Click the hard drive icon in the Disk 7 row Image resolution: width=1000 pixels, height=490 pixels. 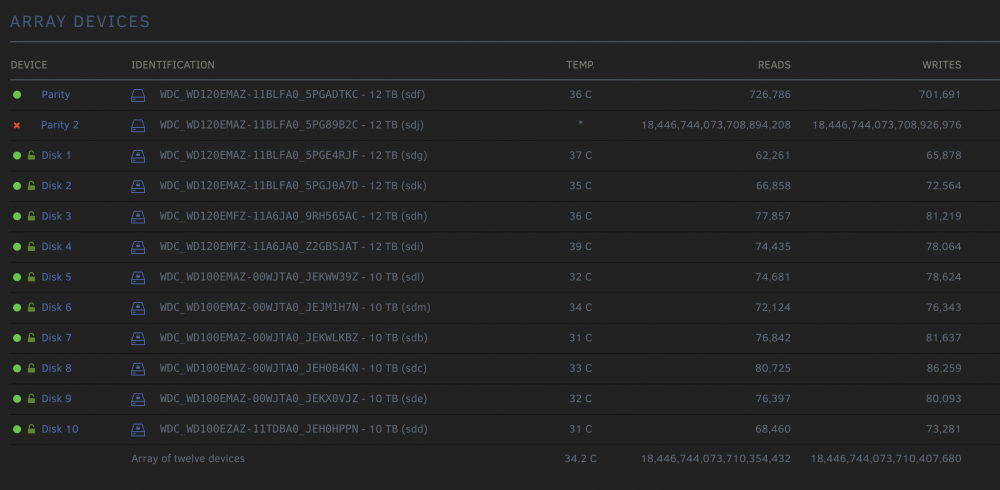pos(138,339)
